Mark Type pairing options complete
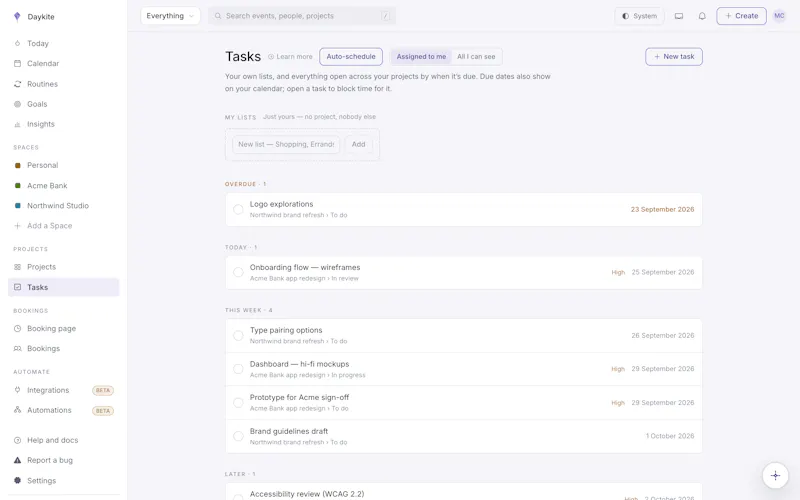 click(238, 335)
